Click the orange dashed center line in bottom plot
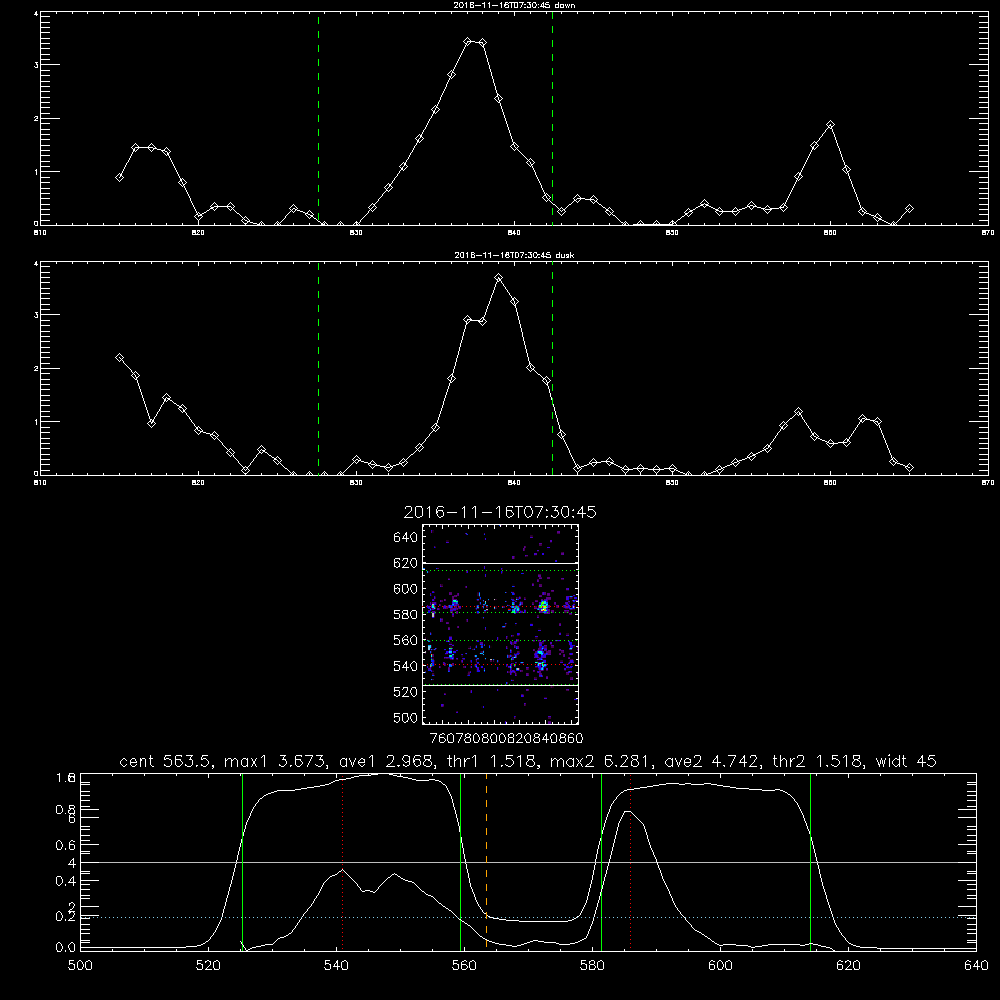This screenshot has width=1000, height=1000. (487, 861)
